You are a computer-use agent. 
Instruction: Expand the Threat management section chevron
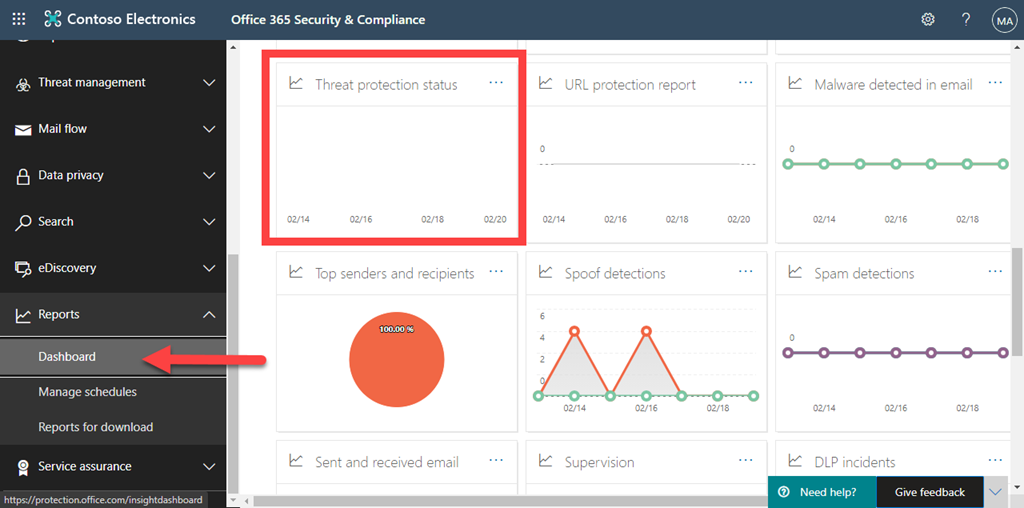209,83
